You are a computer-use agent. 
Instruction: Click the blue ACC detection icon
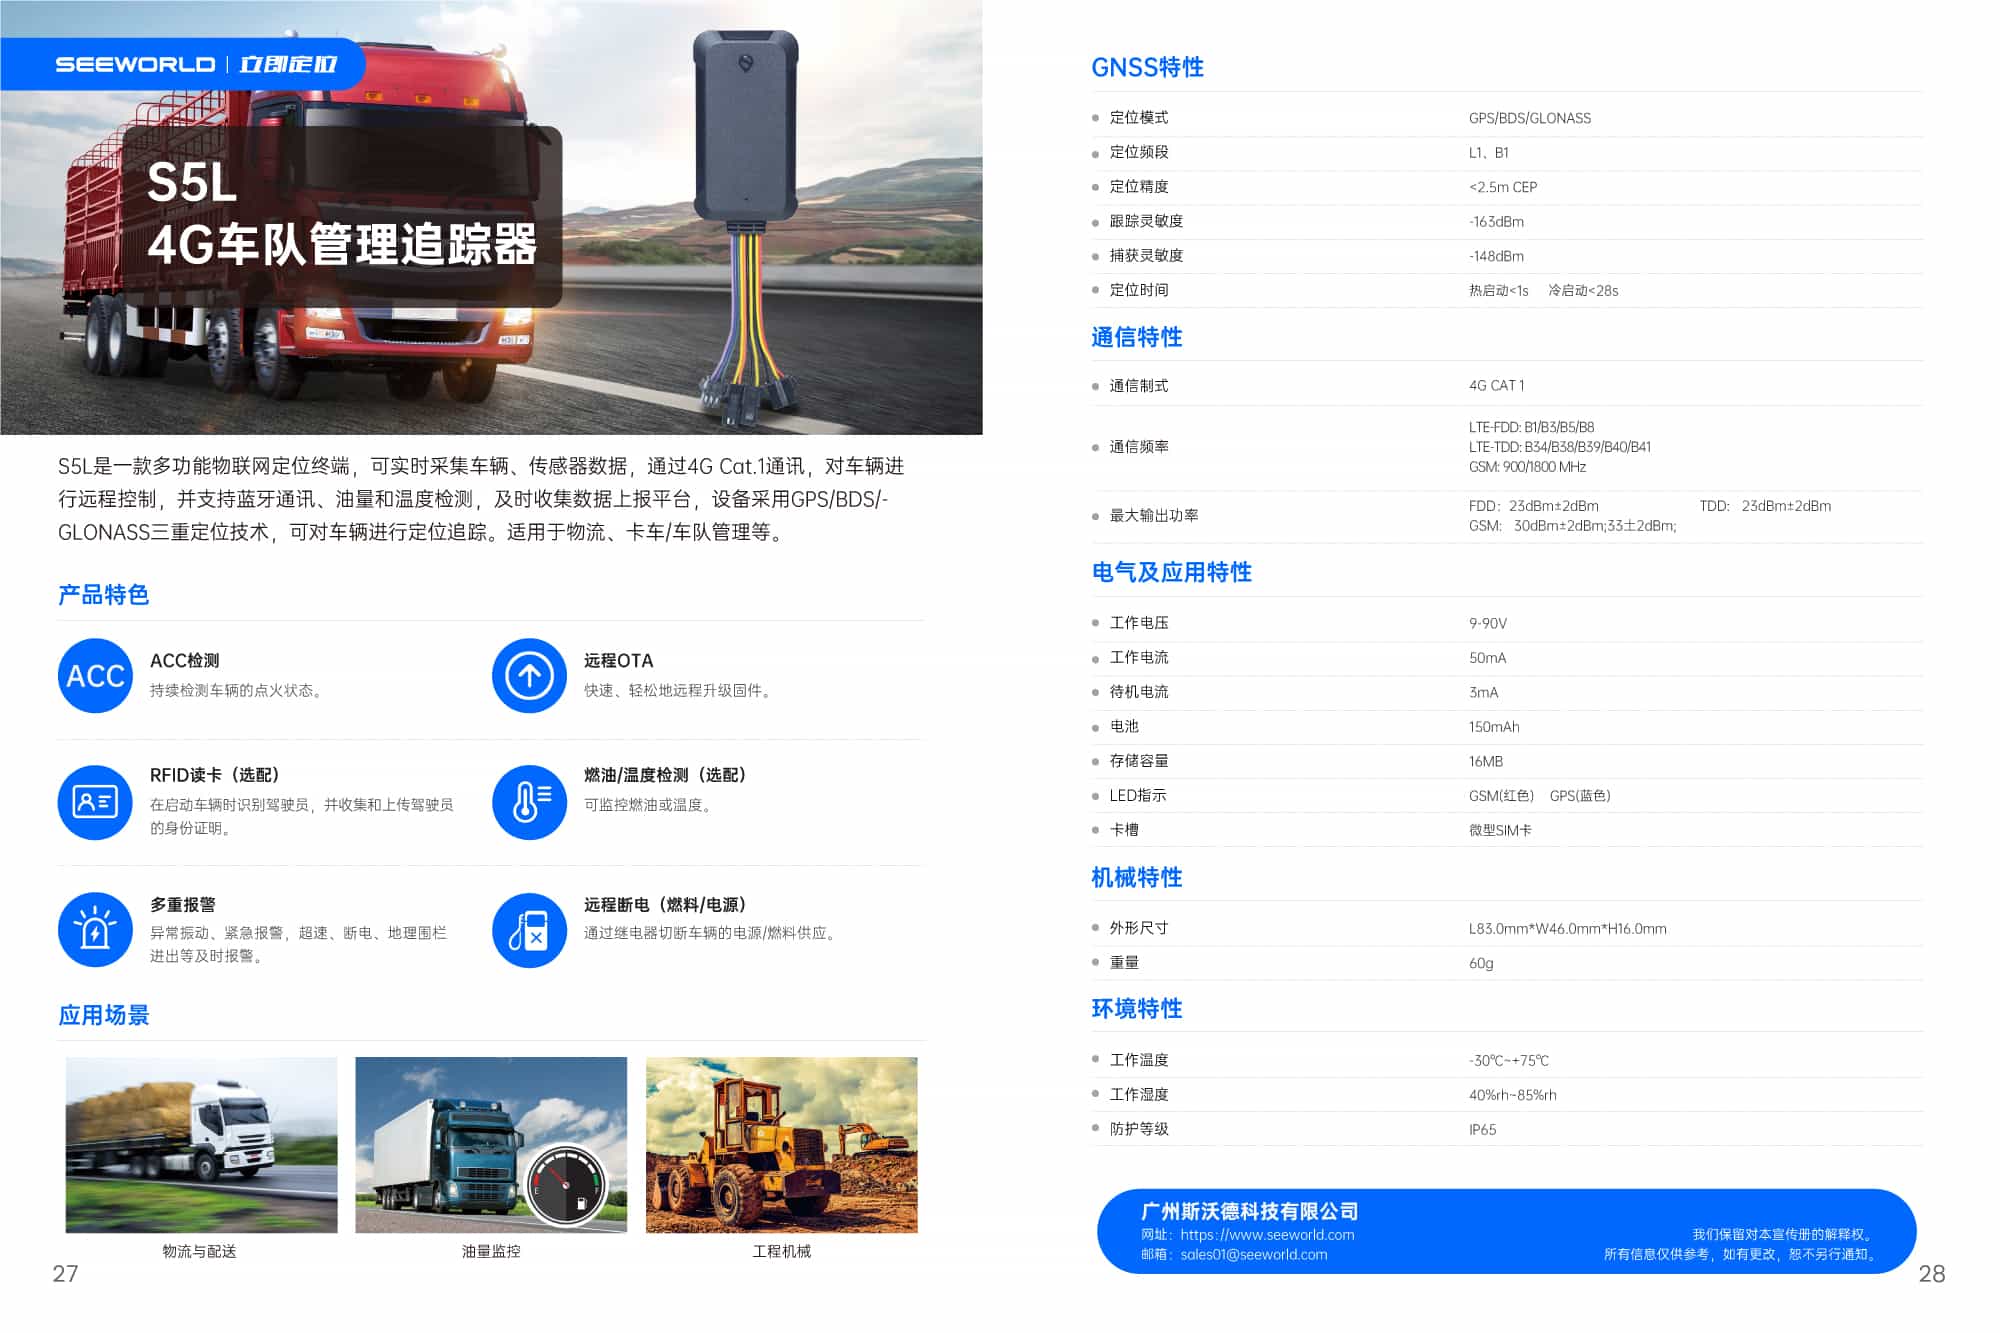pyautogui.click(x=95, y=676)
